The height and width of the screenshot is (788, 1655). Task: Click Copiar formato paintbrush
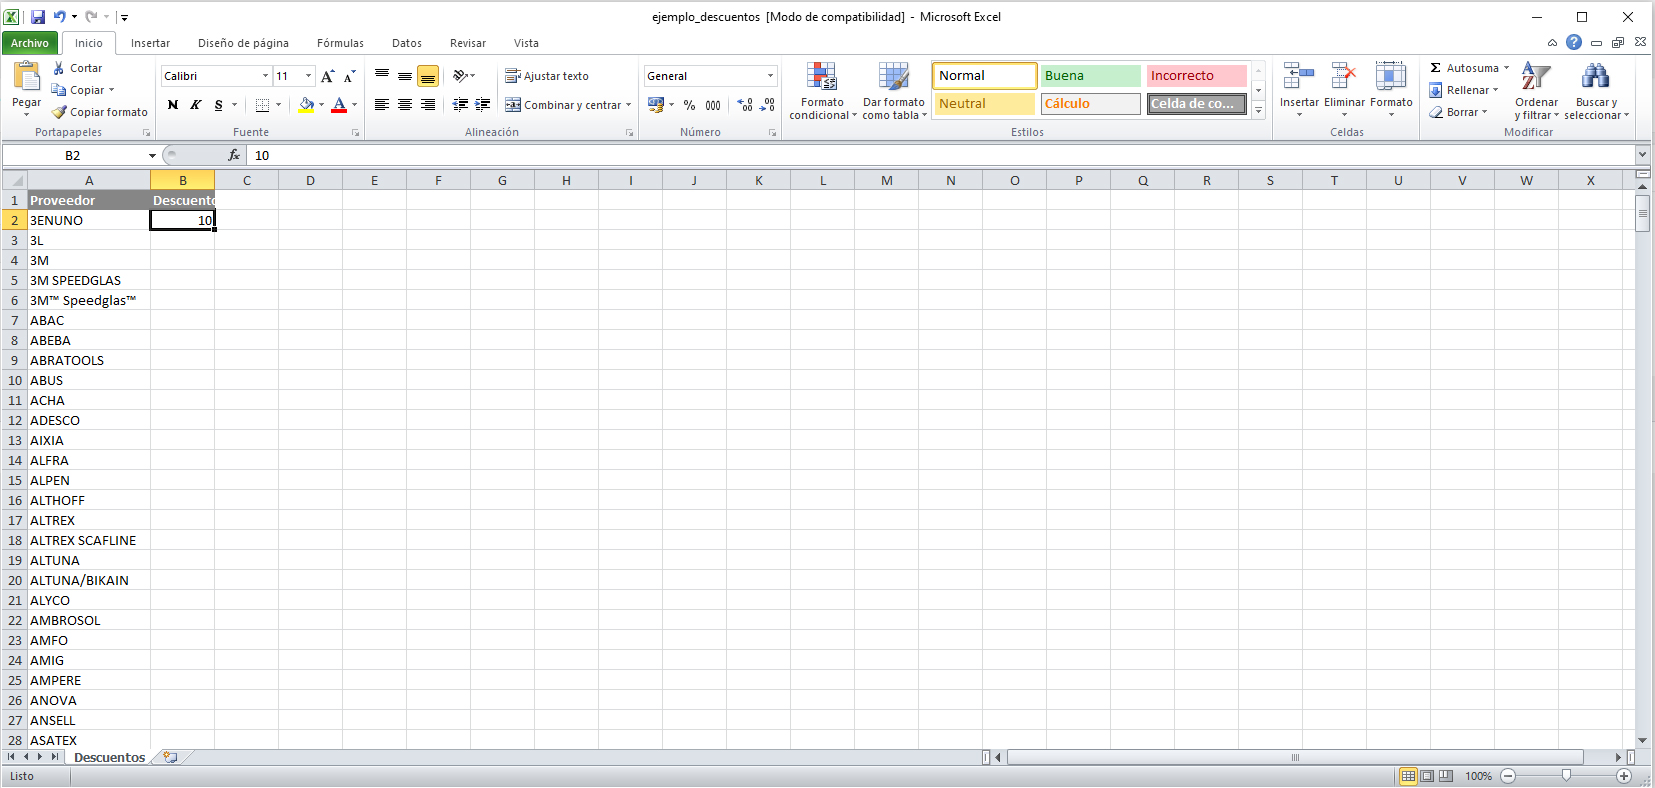click(100, 112)
